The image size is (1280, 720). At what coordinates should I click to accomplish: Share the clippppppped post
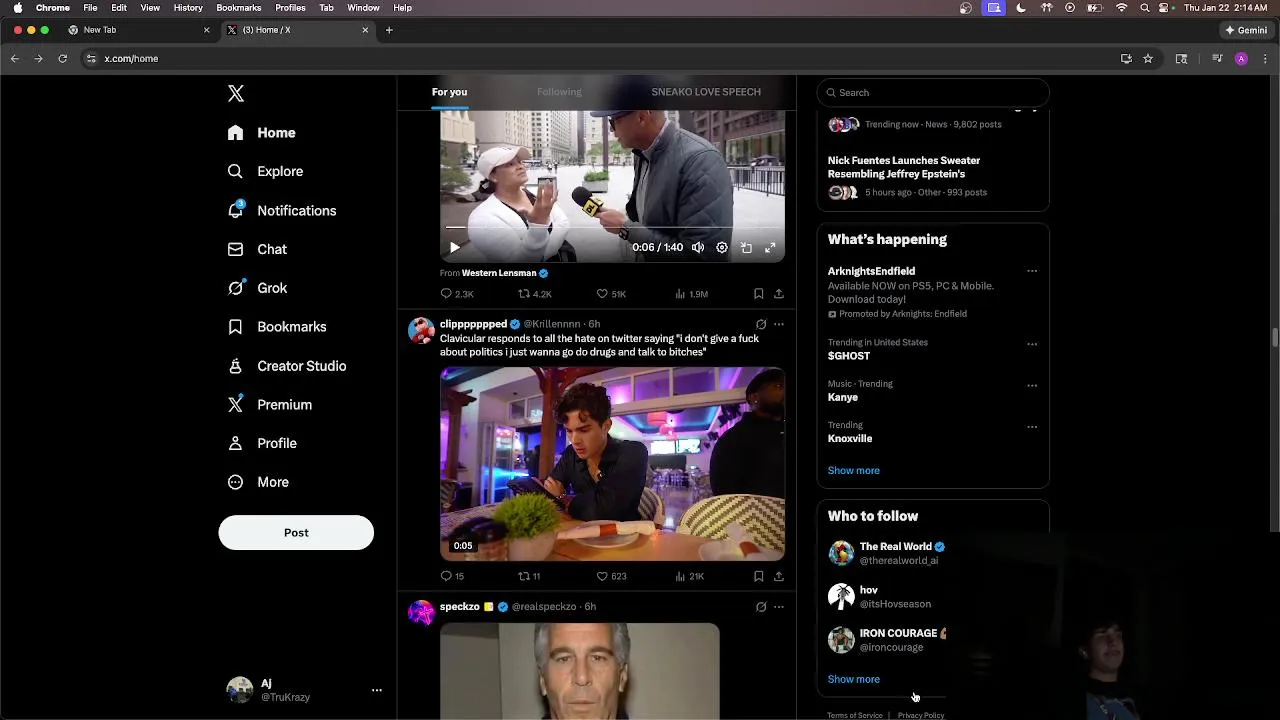(778, 576)
